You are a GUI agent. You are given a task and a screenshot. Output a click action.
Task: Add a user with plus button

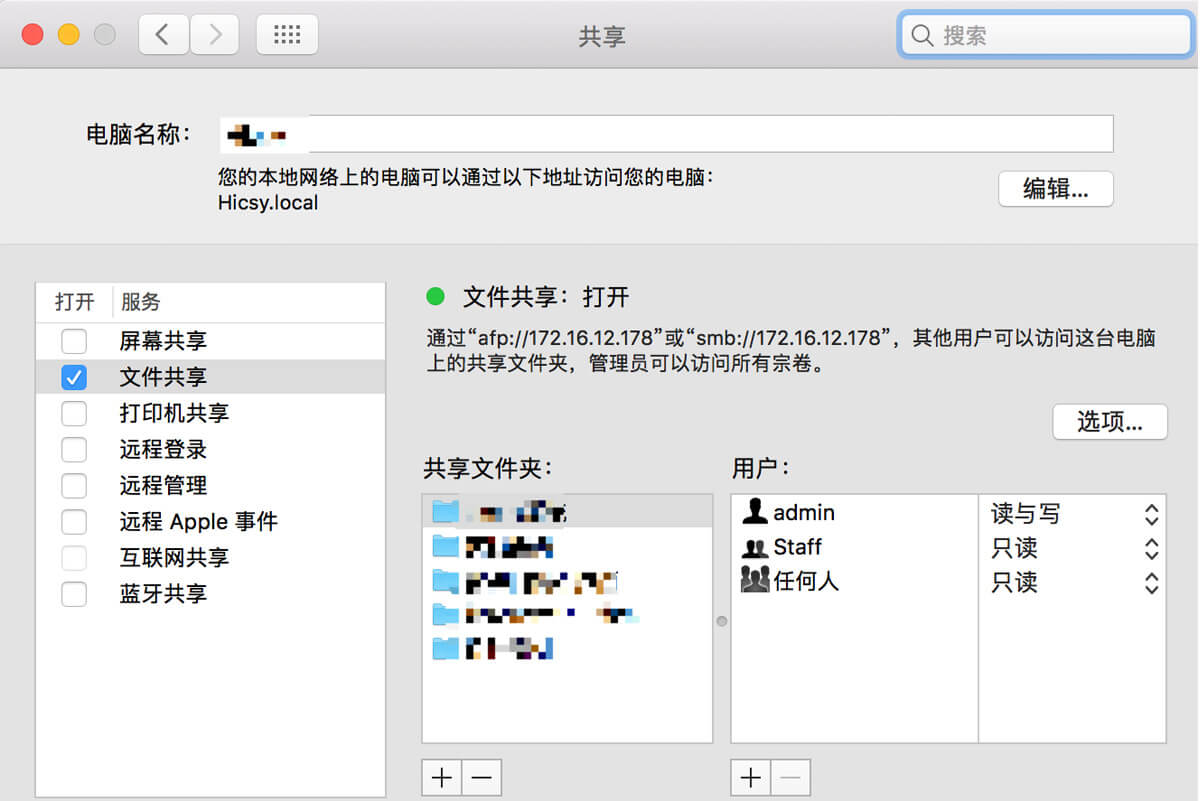pyautogui.click(x=751, y=777)
